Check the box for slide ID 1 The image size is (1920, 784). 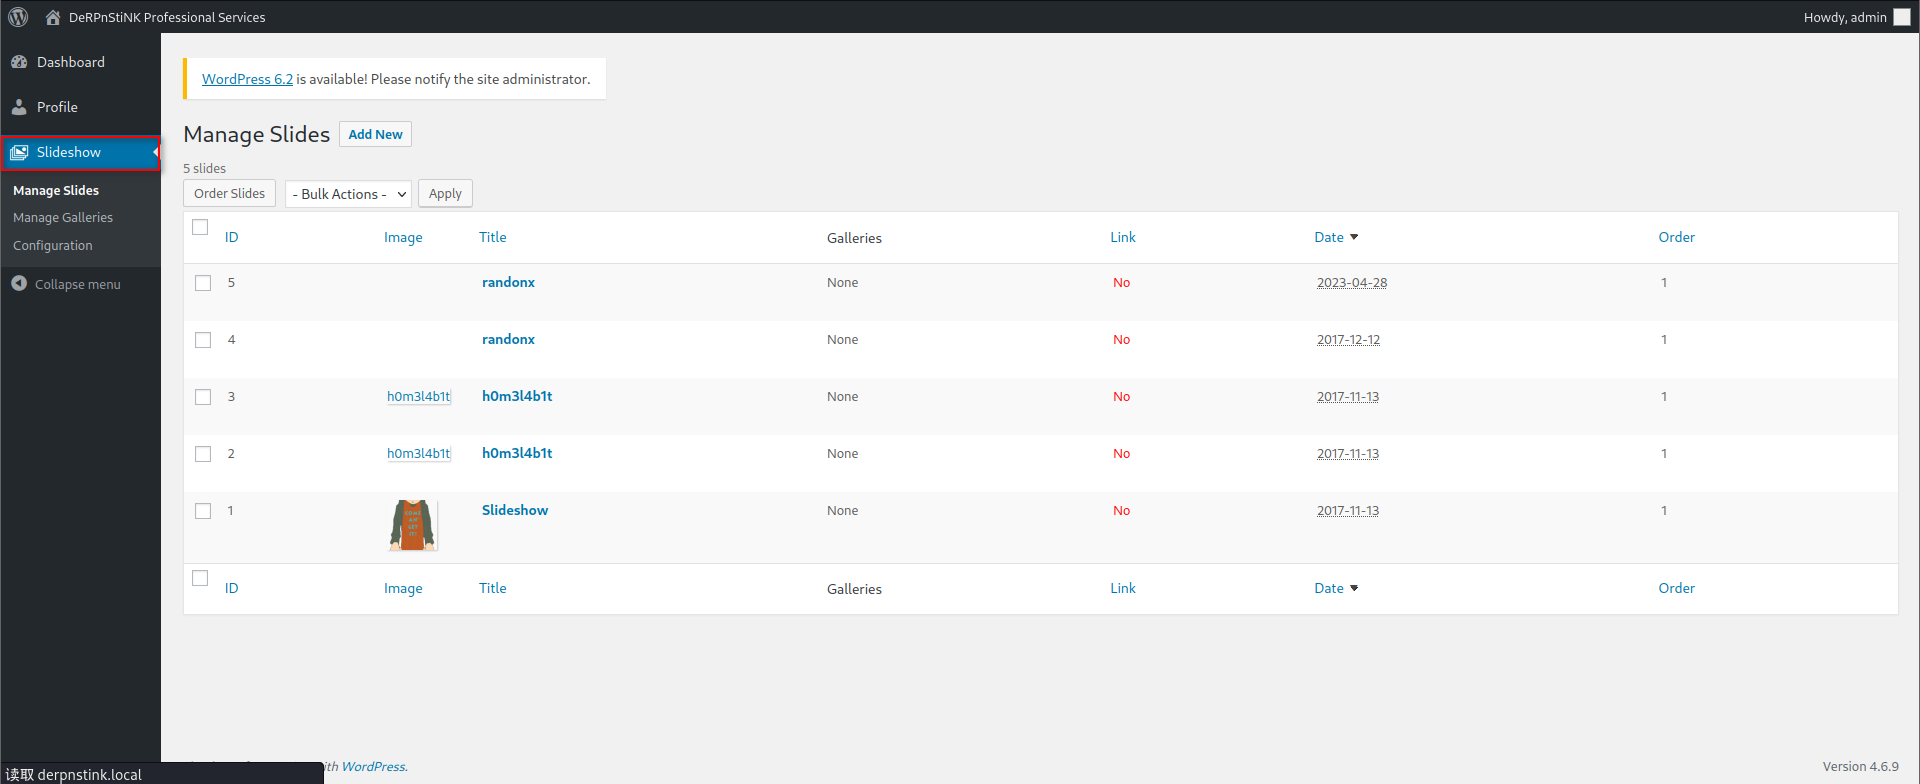203,511
